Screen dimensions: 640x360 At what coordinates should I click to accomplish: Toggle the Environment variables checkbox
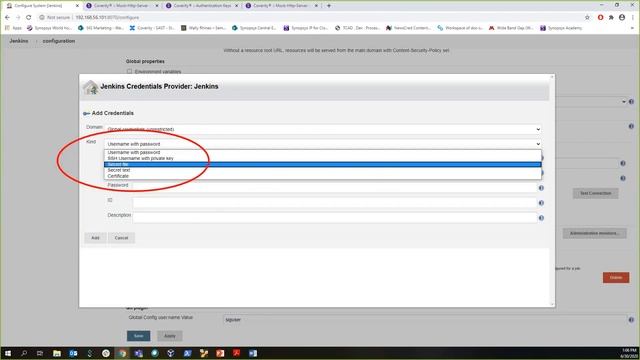point(129,71)
